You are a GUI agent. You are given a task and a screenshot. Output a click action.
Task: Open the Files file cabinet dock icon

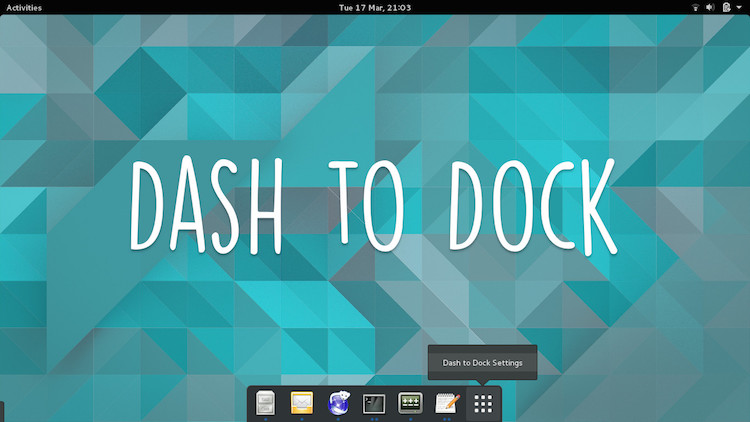[266, 403]
